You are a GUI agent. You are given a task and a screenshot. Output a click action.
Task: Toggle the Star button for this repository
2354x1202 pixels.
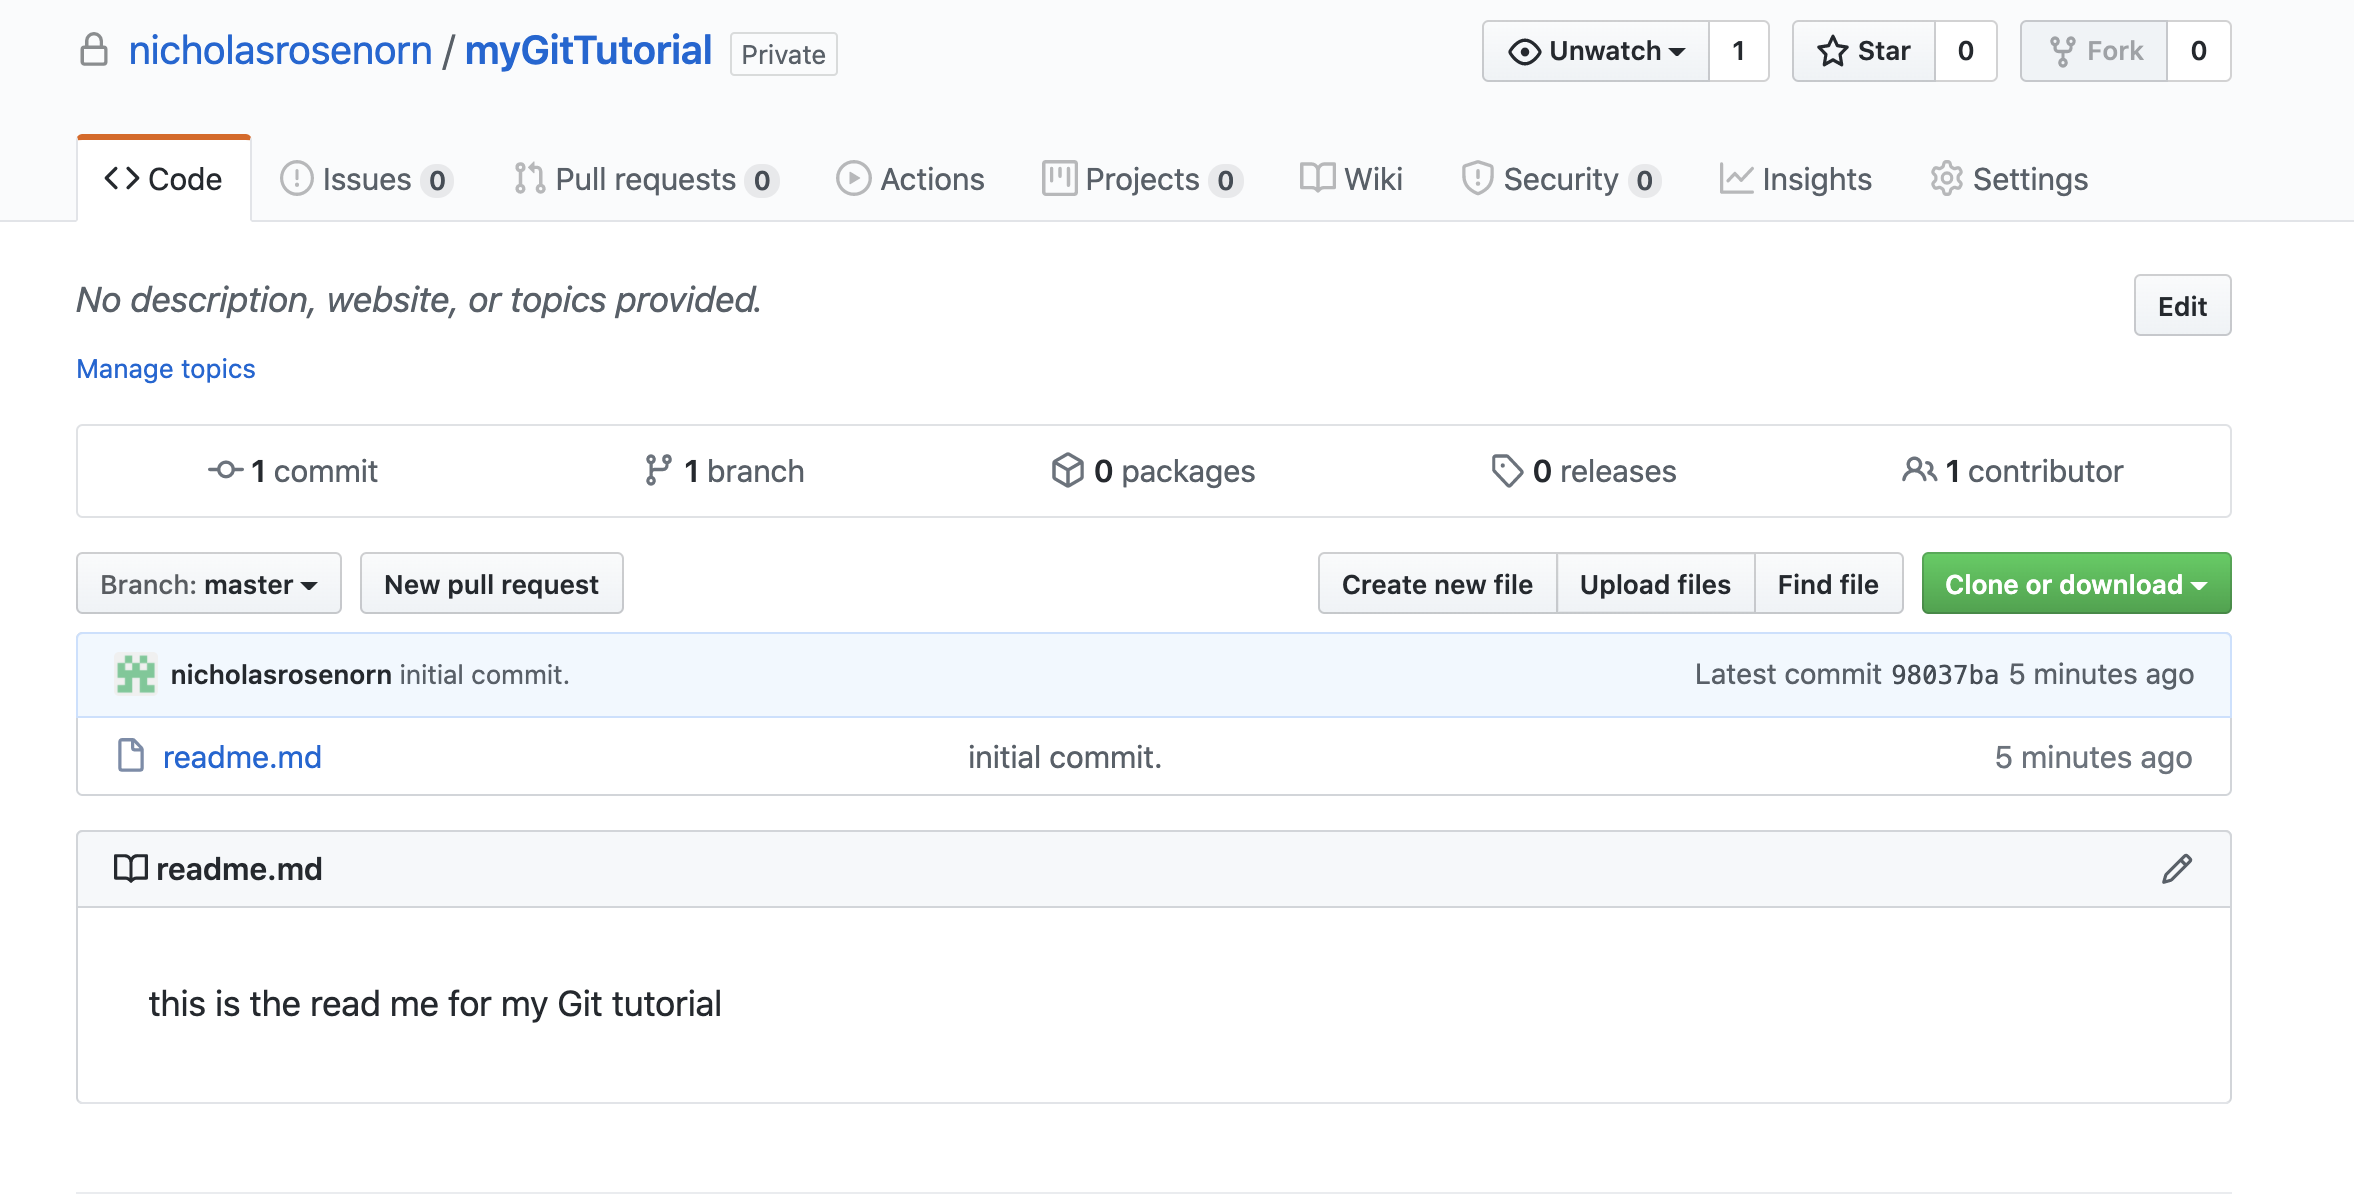(x=1863, y=51)
